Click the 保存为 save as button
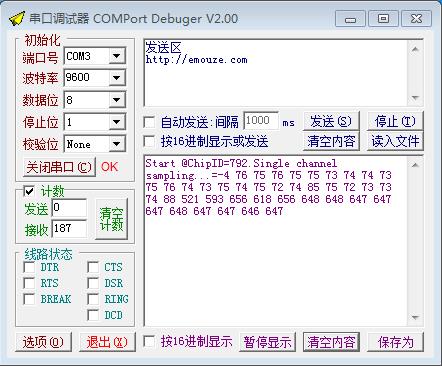This screenshot has width=442, height=366. point(395,342)
